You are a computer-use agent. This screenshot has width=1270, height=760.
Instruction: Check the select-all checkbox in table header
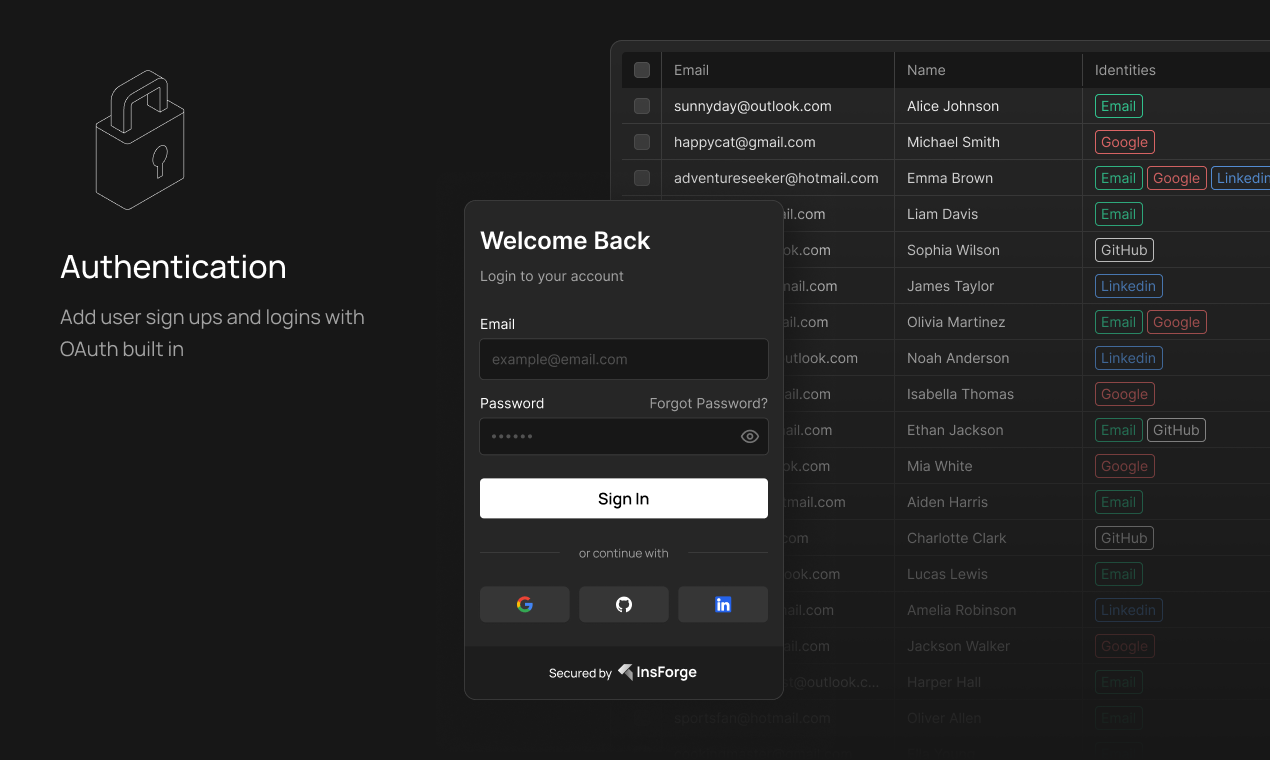(641, 70)
